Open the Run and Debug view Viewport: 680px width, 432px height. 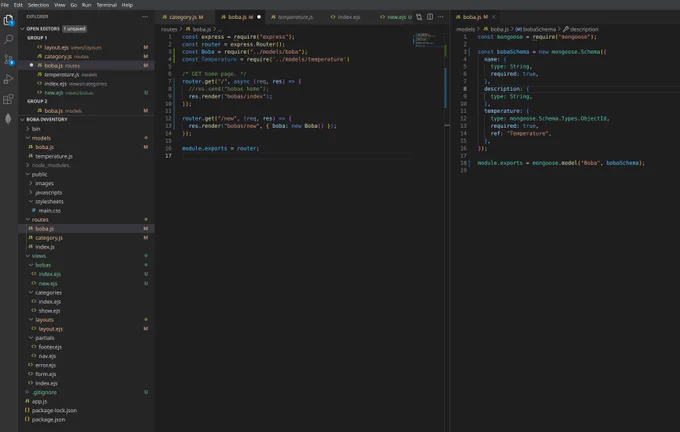click(9, 79)
